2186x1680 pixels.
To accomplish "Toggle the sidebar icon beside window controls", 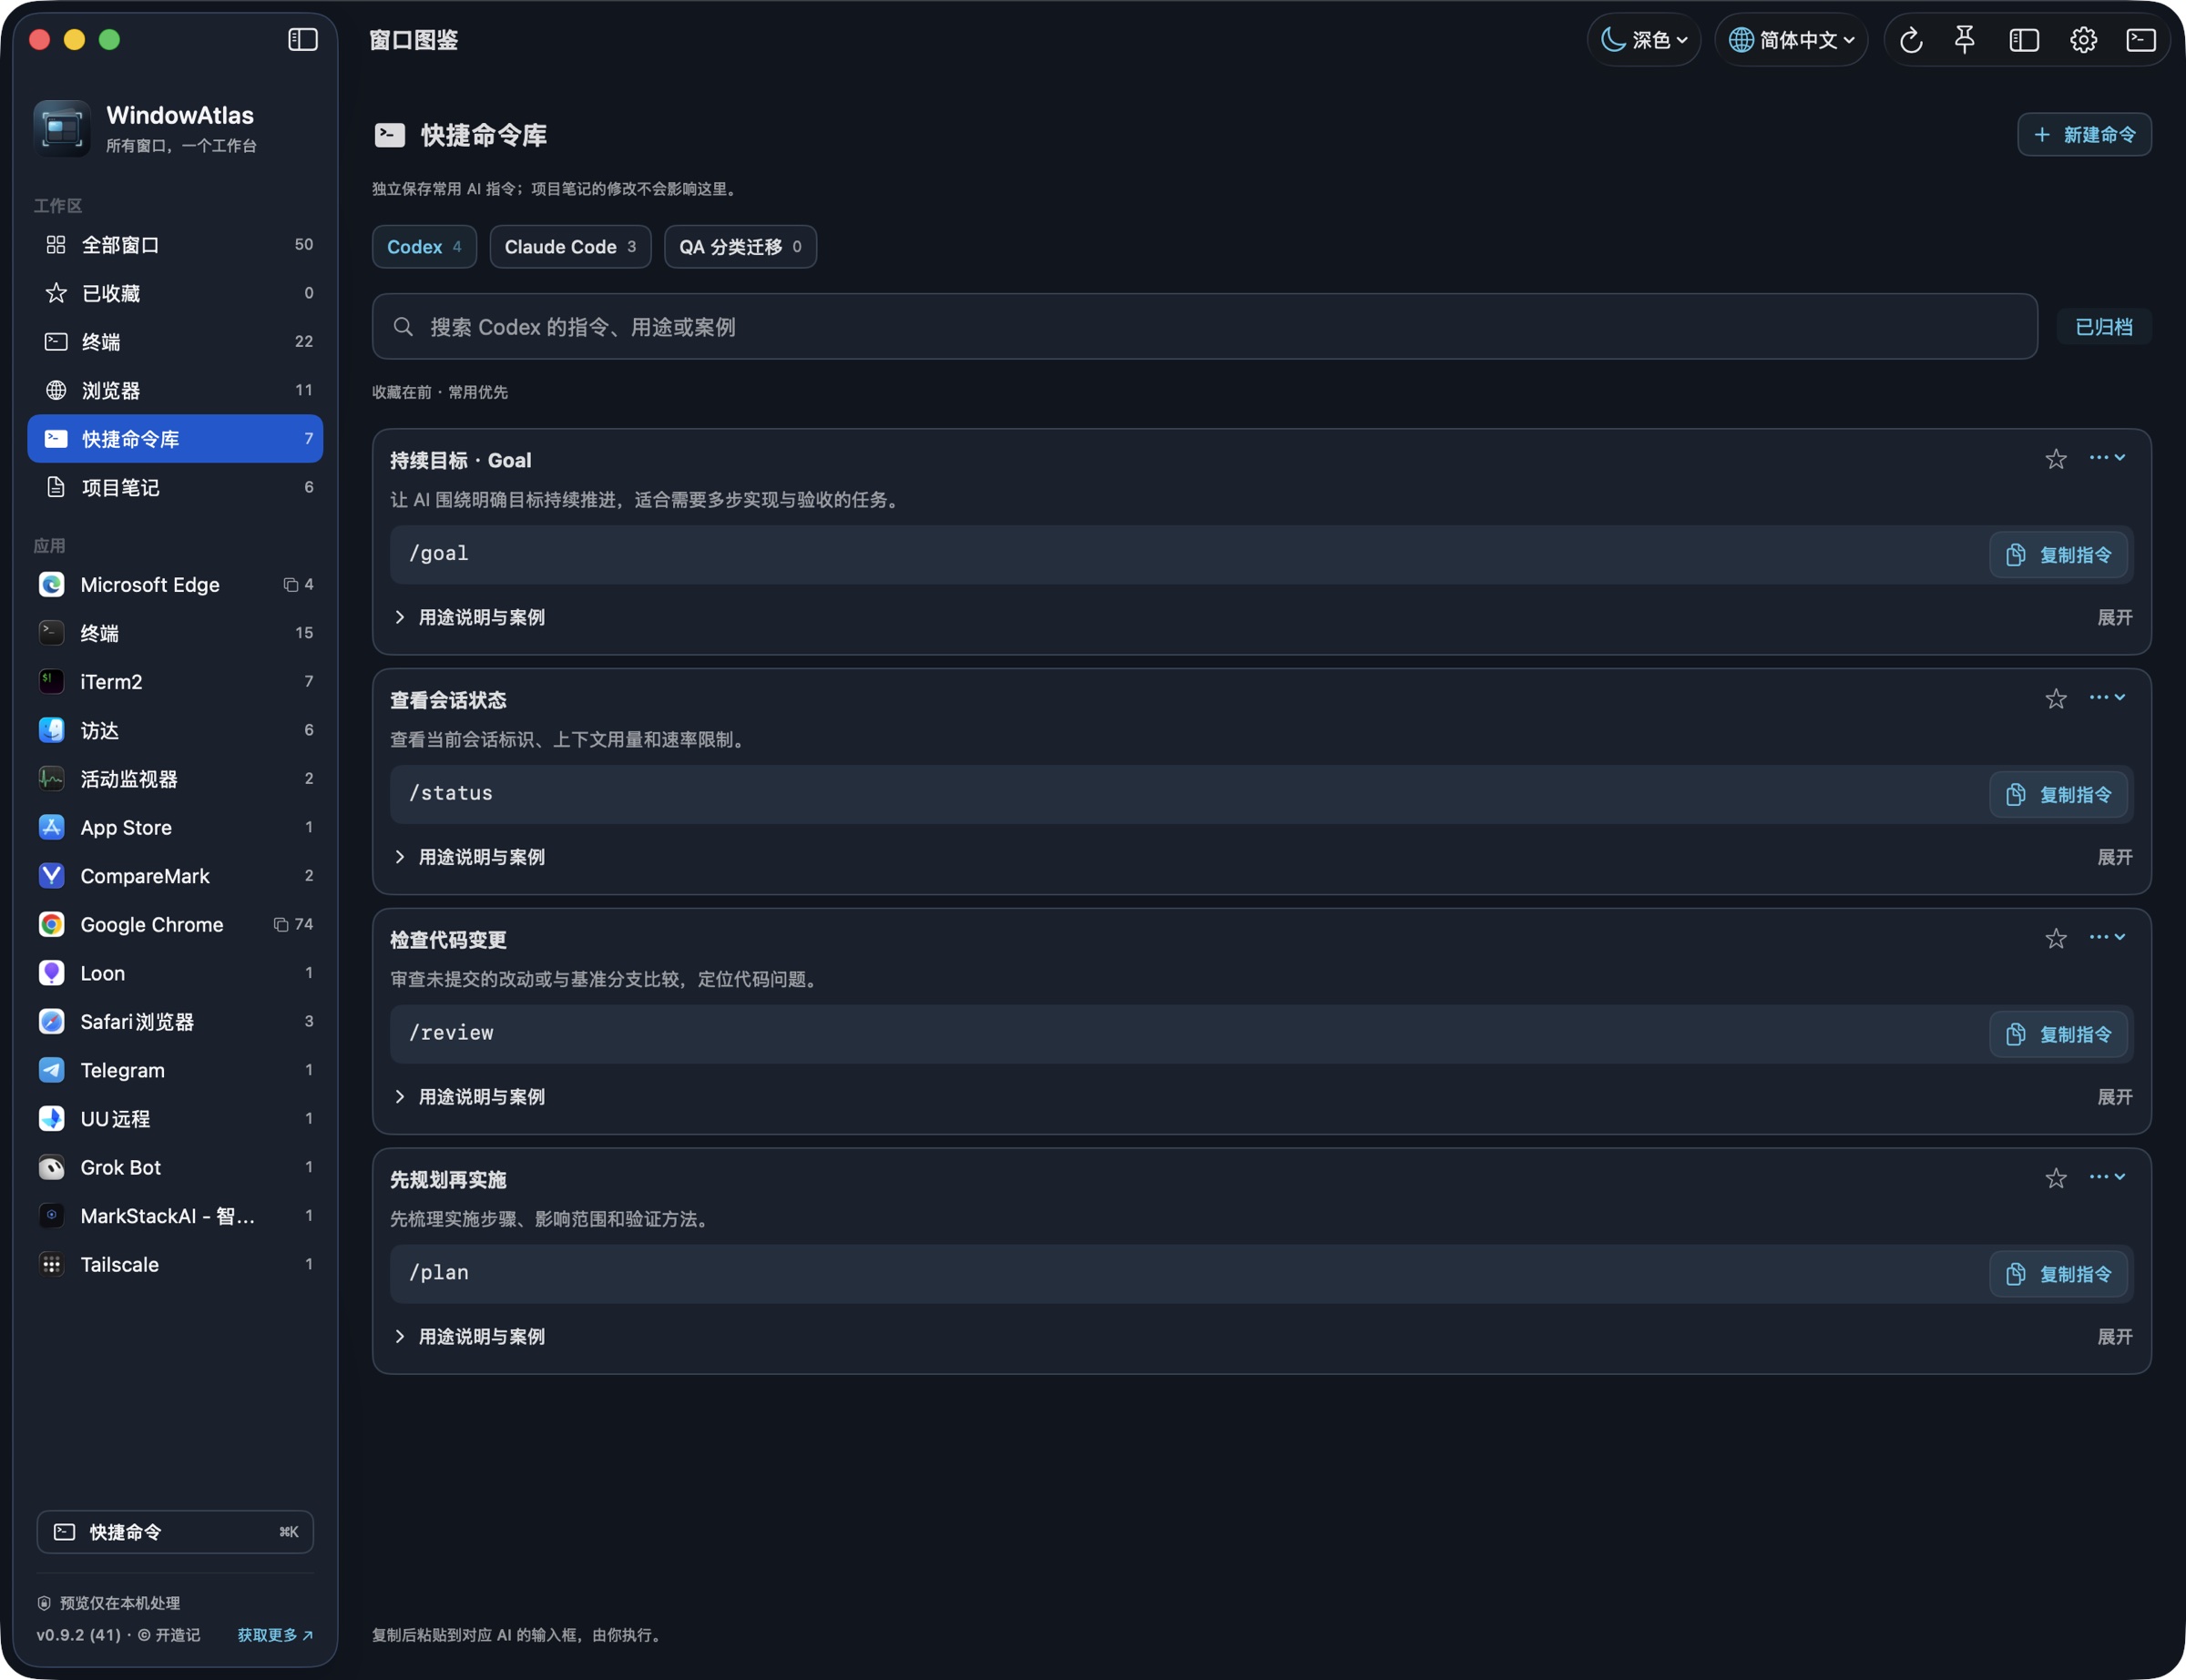I will point(303,39).
